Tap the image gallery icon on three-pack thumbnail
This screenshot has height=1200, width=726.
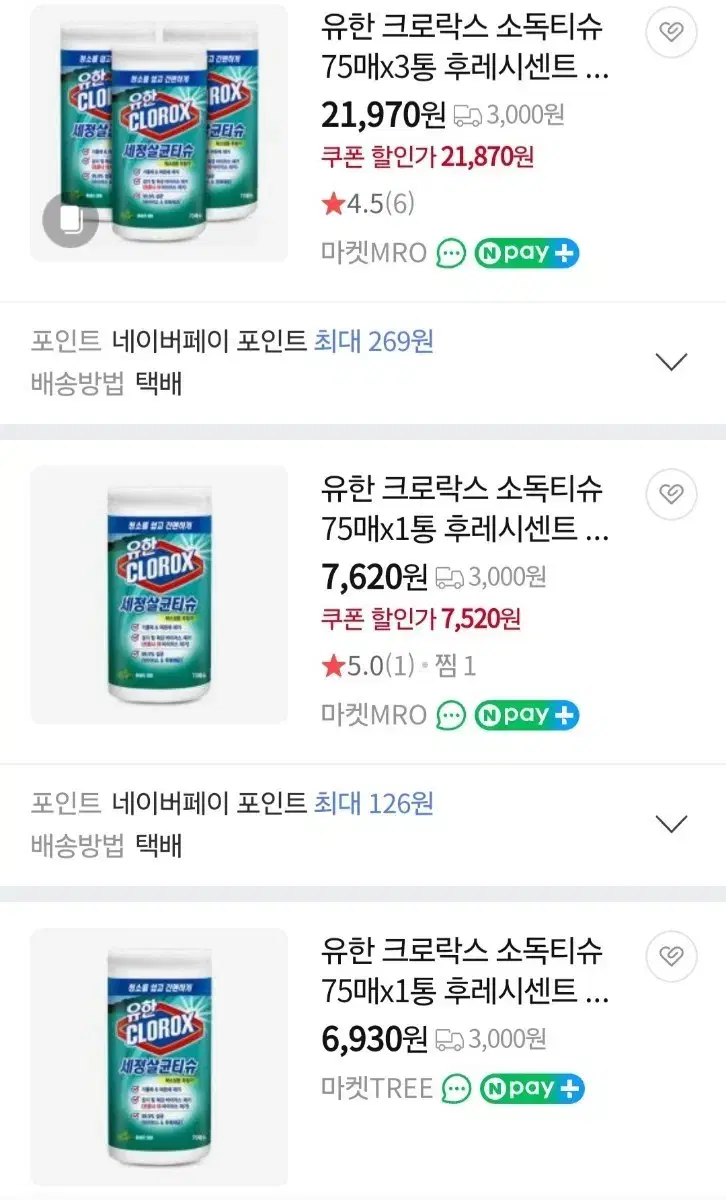(x=70, y=221)
